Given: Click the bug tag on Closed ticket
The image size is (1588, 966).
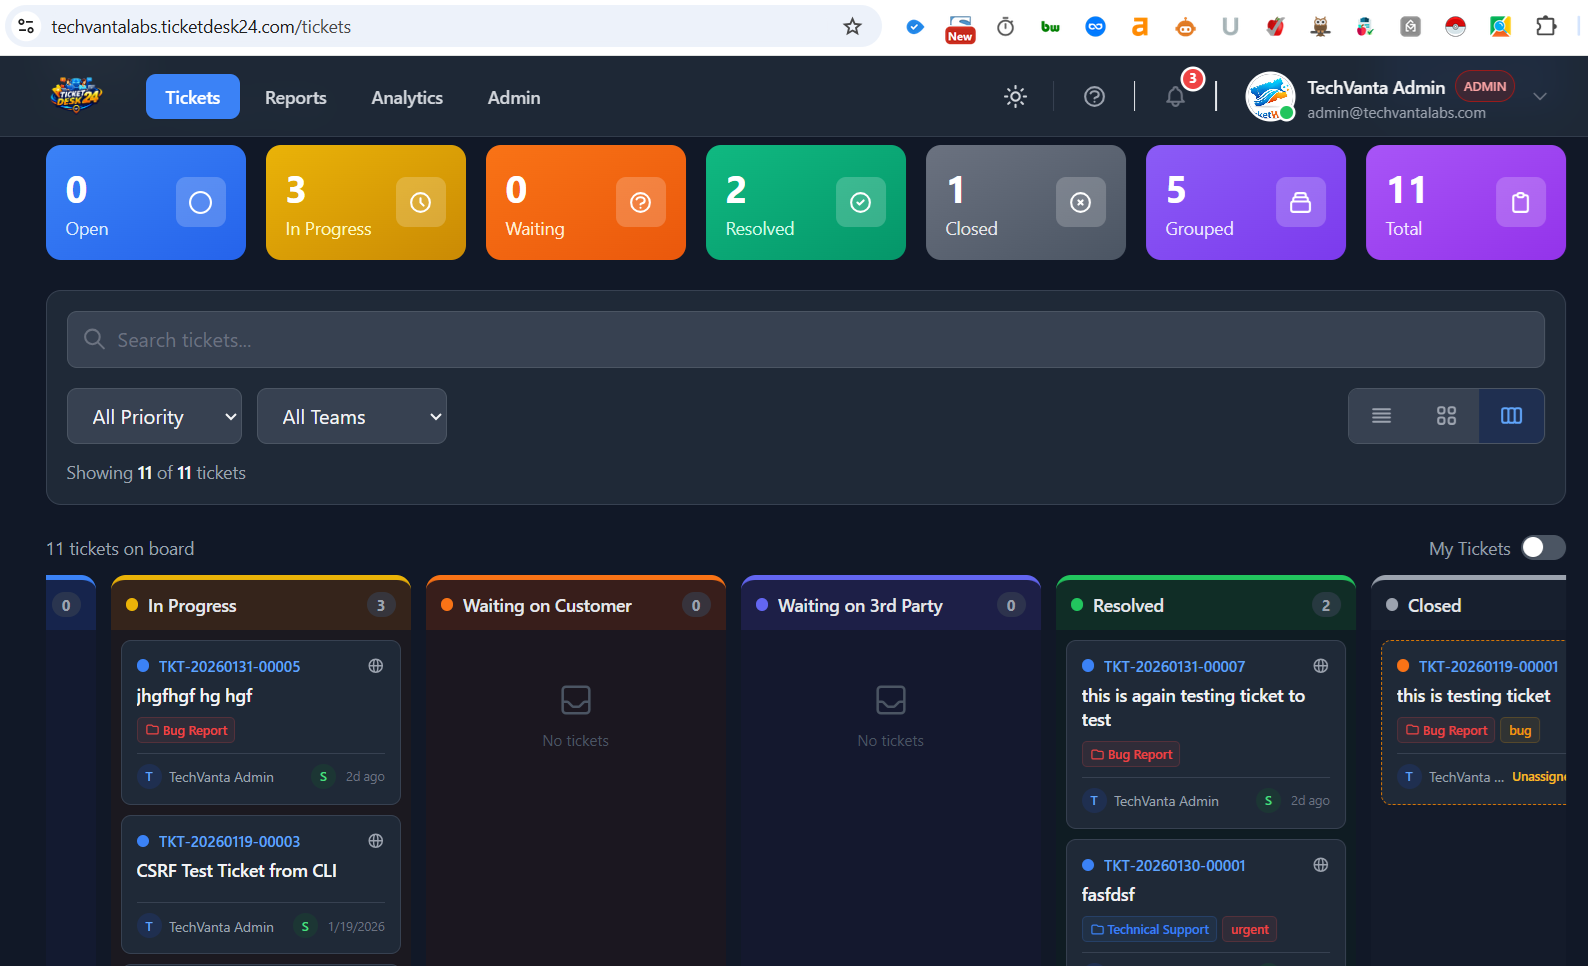Looking at the screenshot, I should [1520, 730].
